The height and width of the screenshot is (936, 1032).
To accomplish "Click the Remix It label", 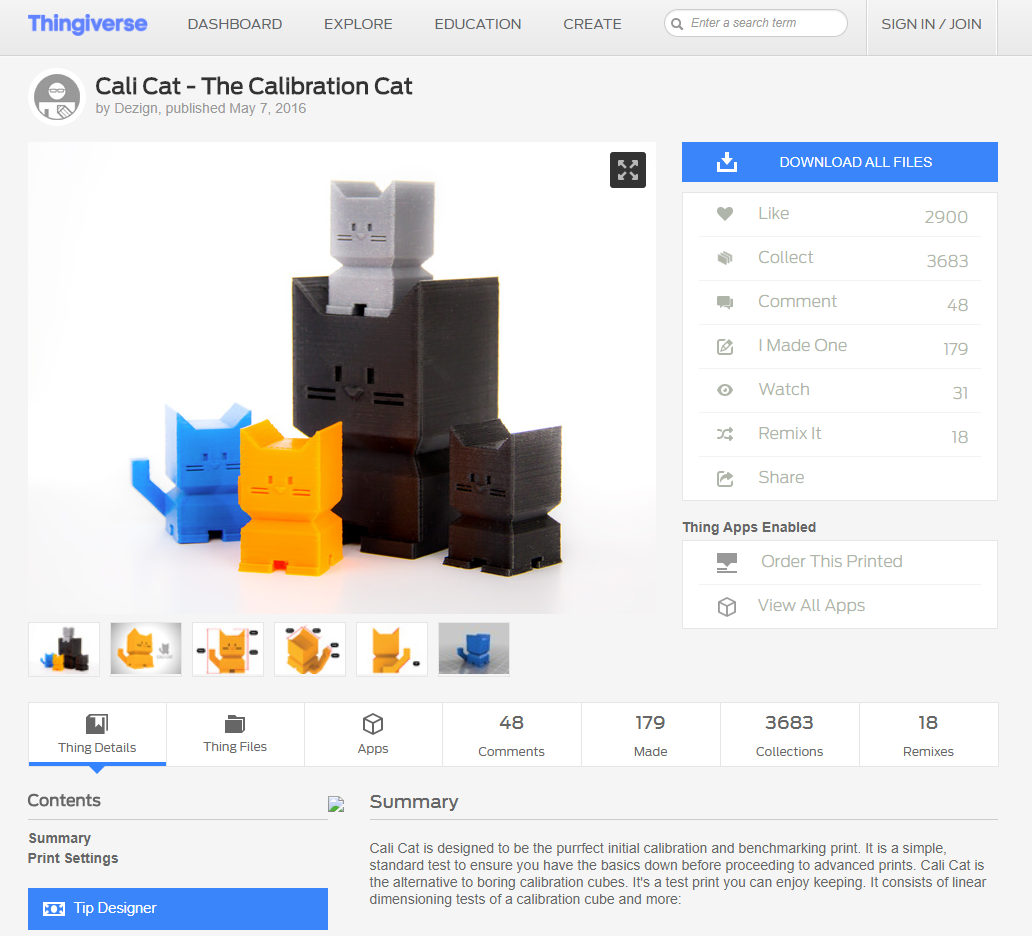I will 789,434.
